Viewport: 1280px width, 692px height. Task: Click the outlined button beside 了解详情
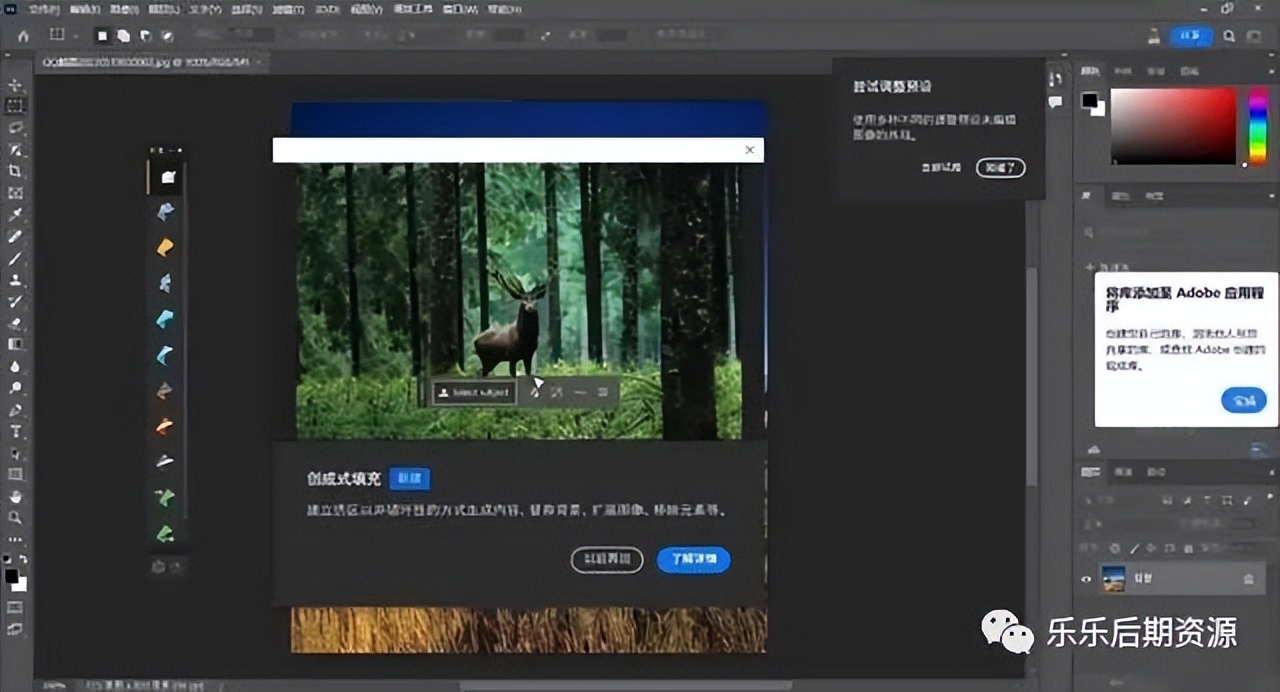(607, 559)
